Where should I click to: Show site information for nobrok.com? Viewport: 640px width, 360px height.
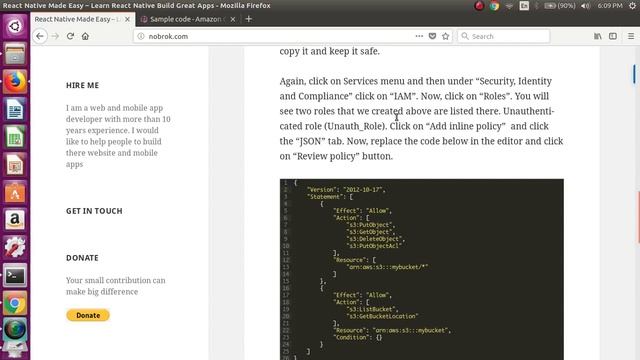pyautogui.click(x=141, y=36)
